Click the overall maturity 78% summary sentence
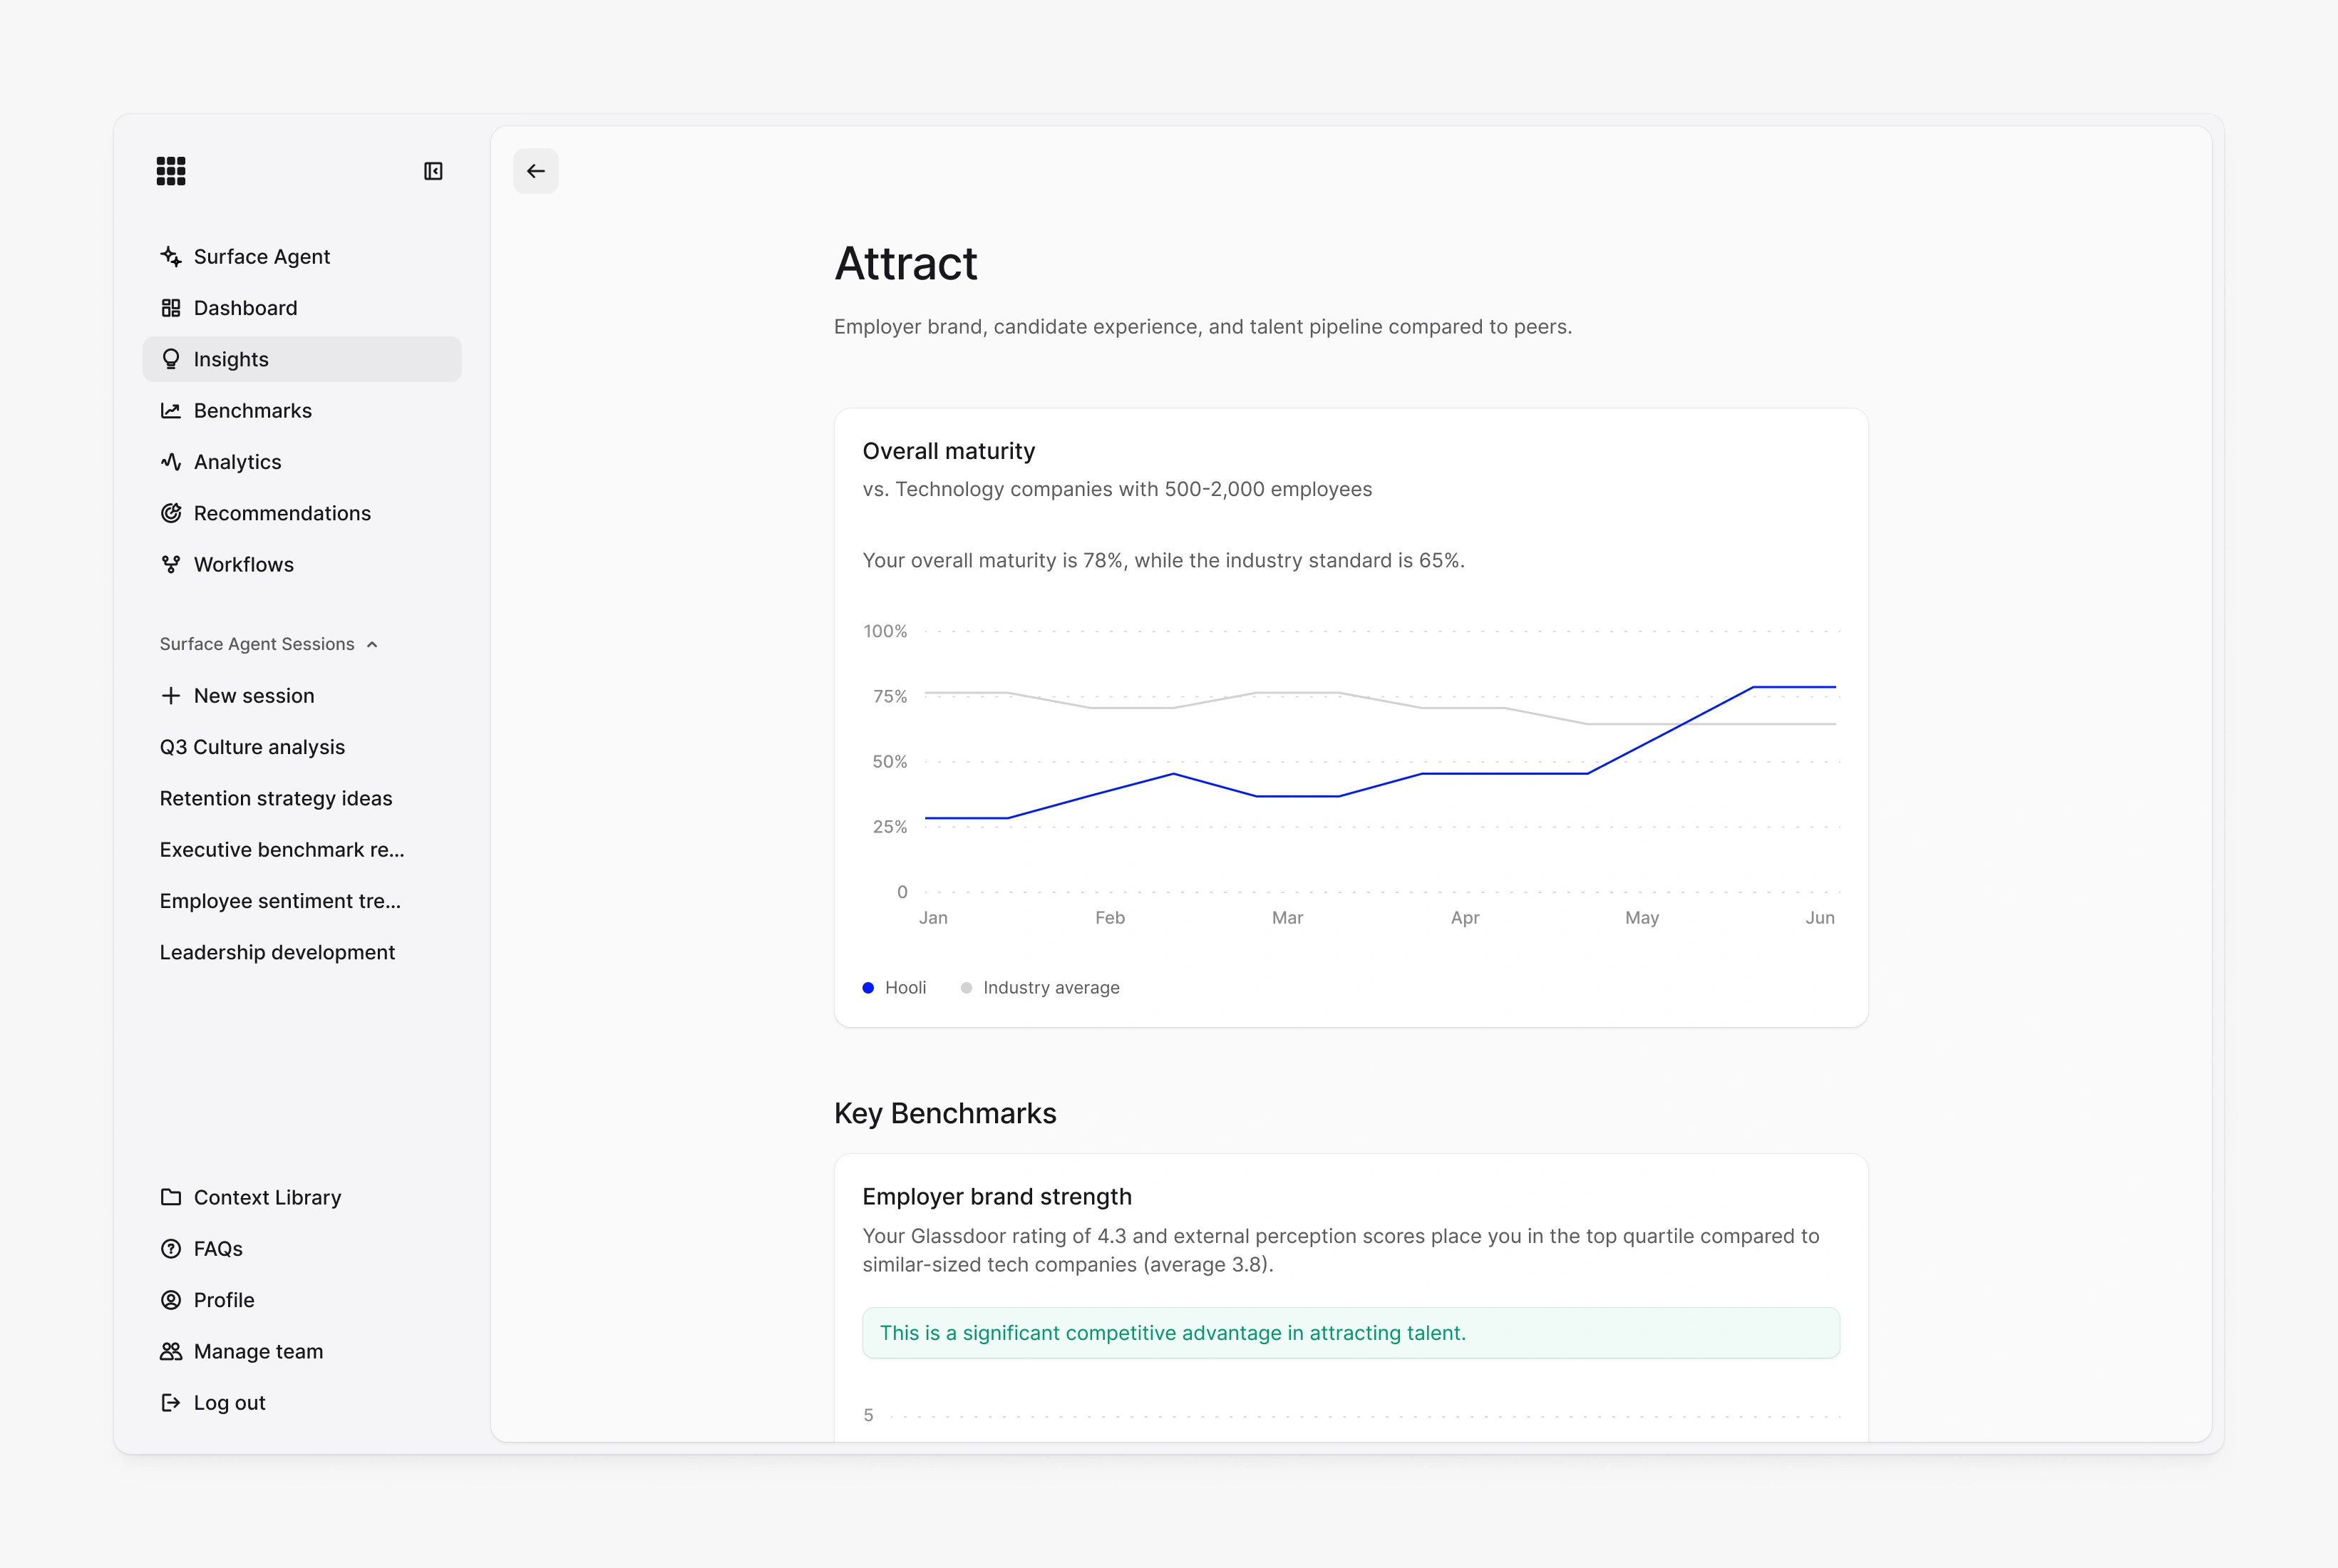This screenshot has height=1568, width=2338. point(1163,561)
